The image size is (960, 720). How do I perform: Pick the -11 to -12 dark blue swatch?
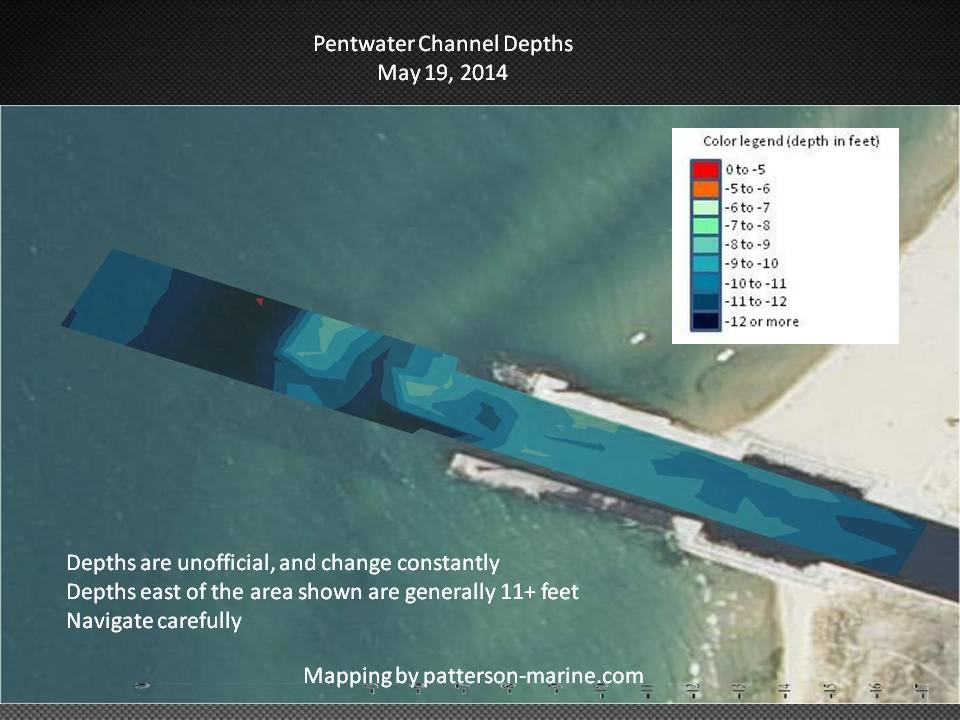coord(703,302)
